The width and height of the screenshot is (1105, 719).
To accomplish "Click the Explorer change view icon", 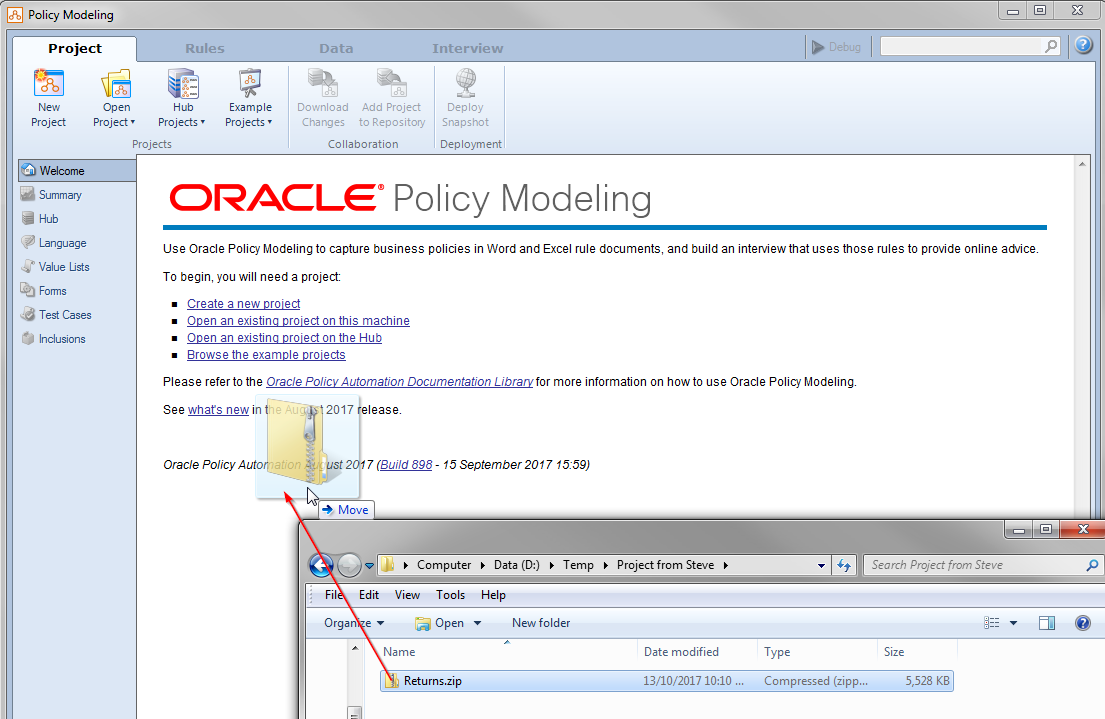I will tap(992, 623).
